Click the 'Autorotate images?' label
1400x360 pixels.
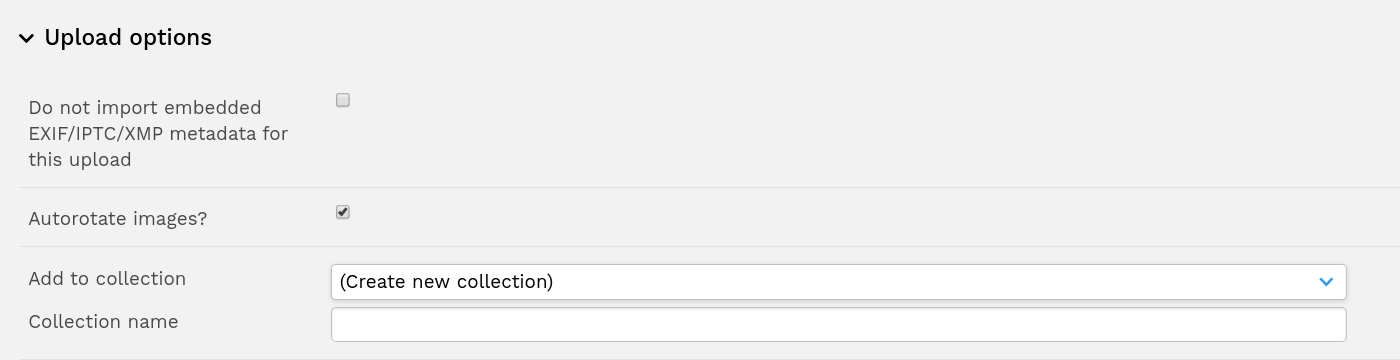click(118, 218)
